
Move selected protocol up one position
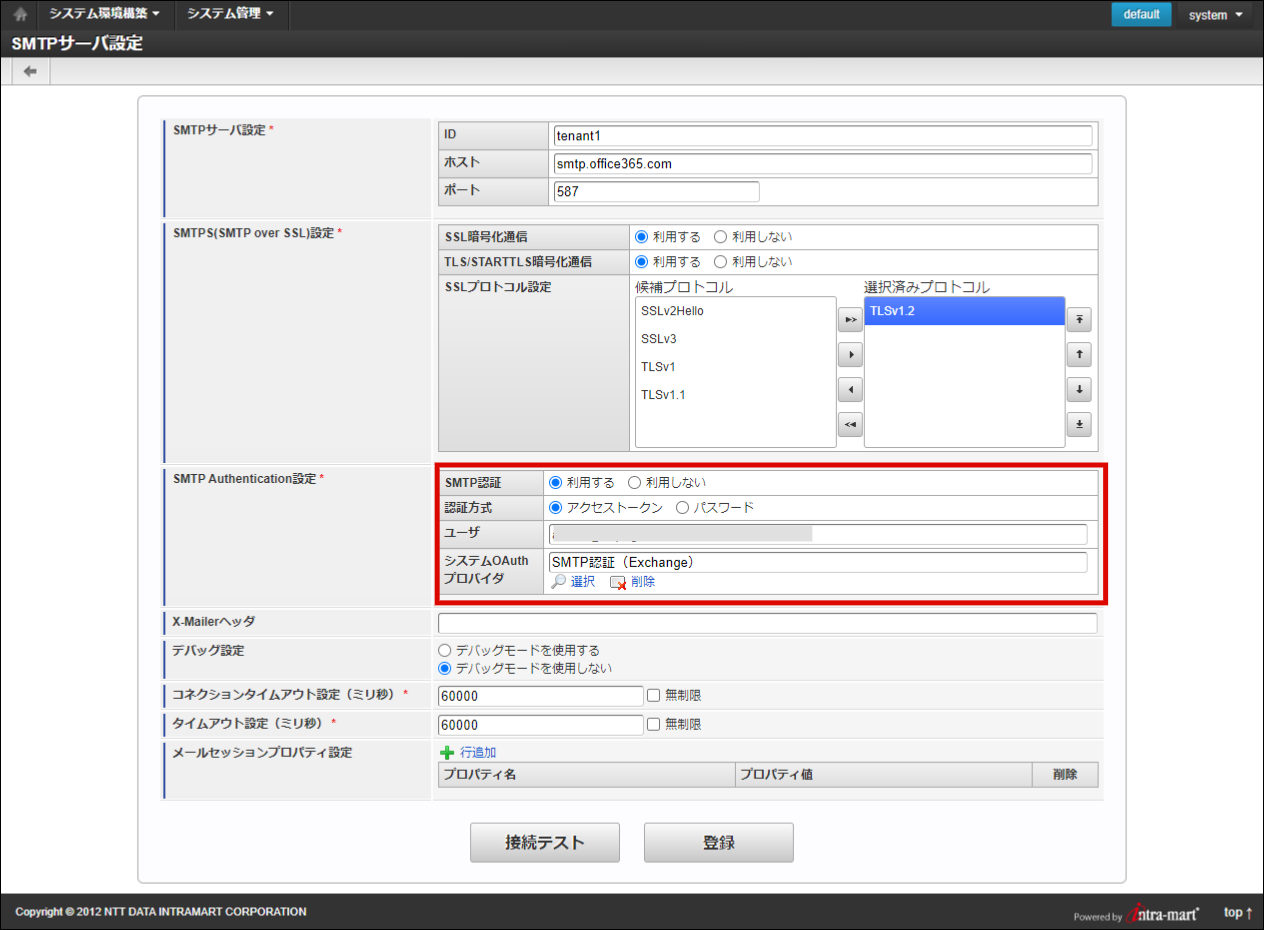(x=1078, y=355)
